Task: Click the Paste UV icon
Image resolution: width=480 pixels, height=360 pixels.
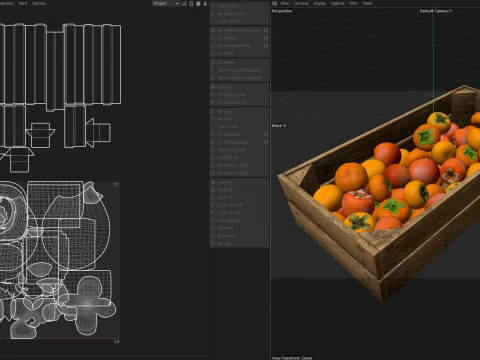Action: tap(213, 190)
